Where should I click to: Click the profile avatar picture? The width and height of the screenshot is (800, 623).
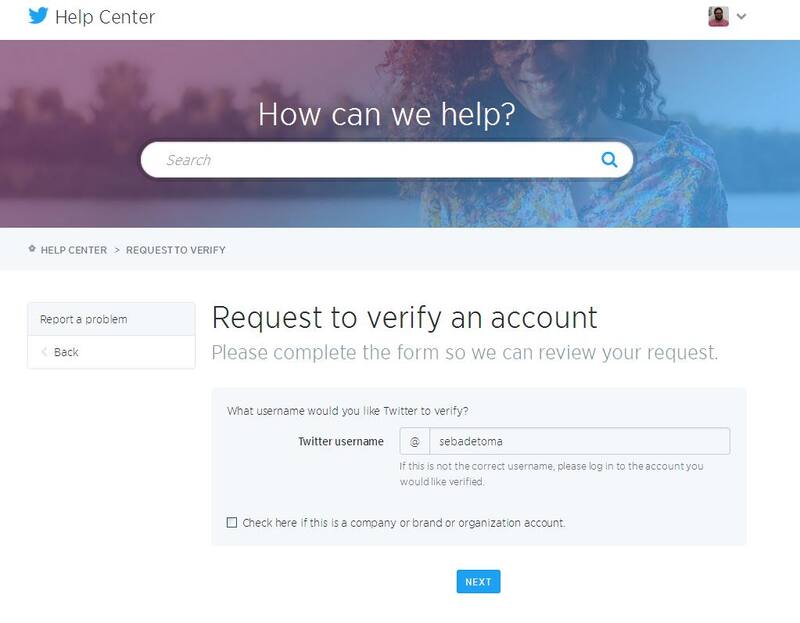[x=718, y=16]
